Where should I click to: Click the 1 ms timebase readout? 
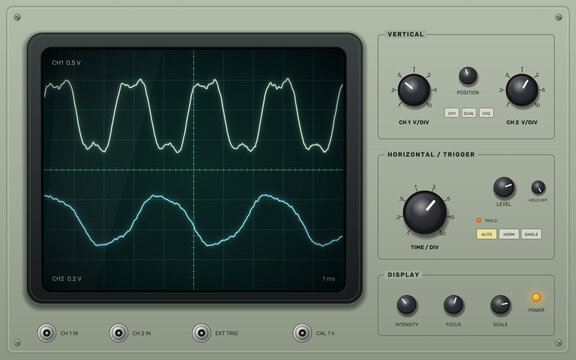(x=329, y=279)
